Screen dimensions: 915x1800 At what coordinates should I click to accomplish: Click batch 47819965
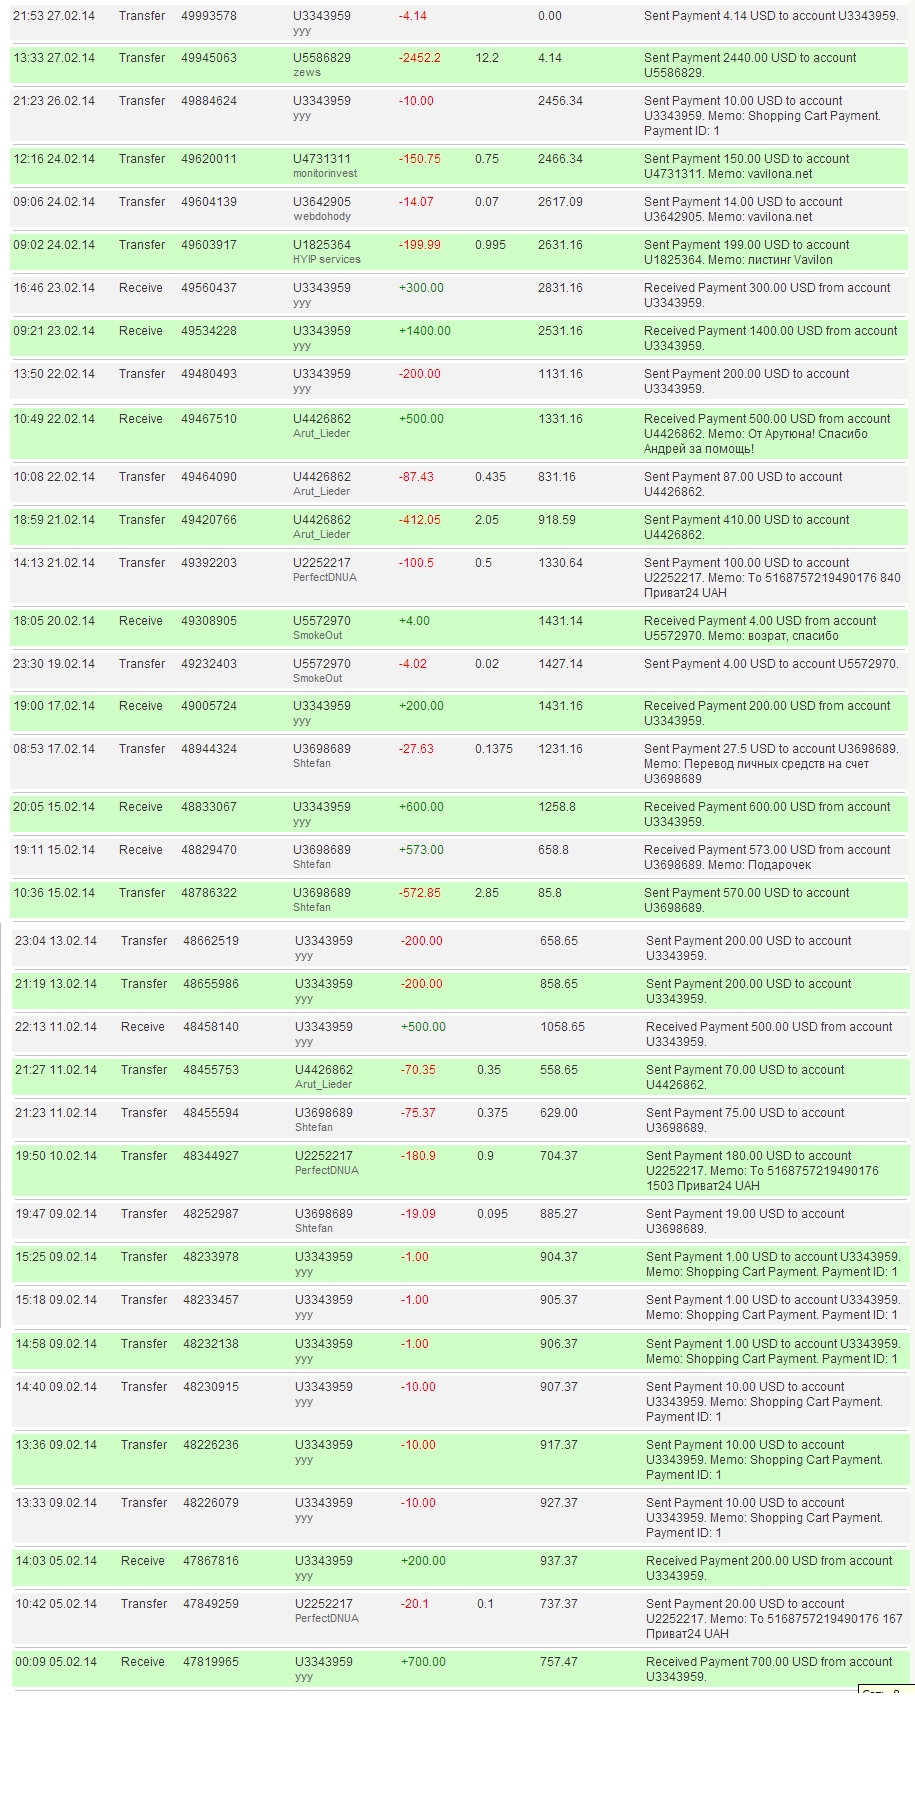point(211,1662)
